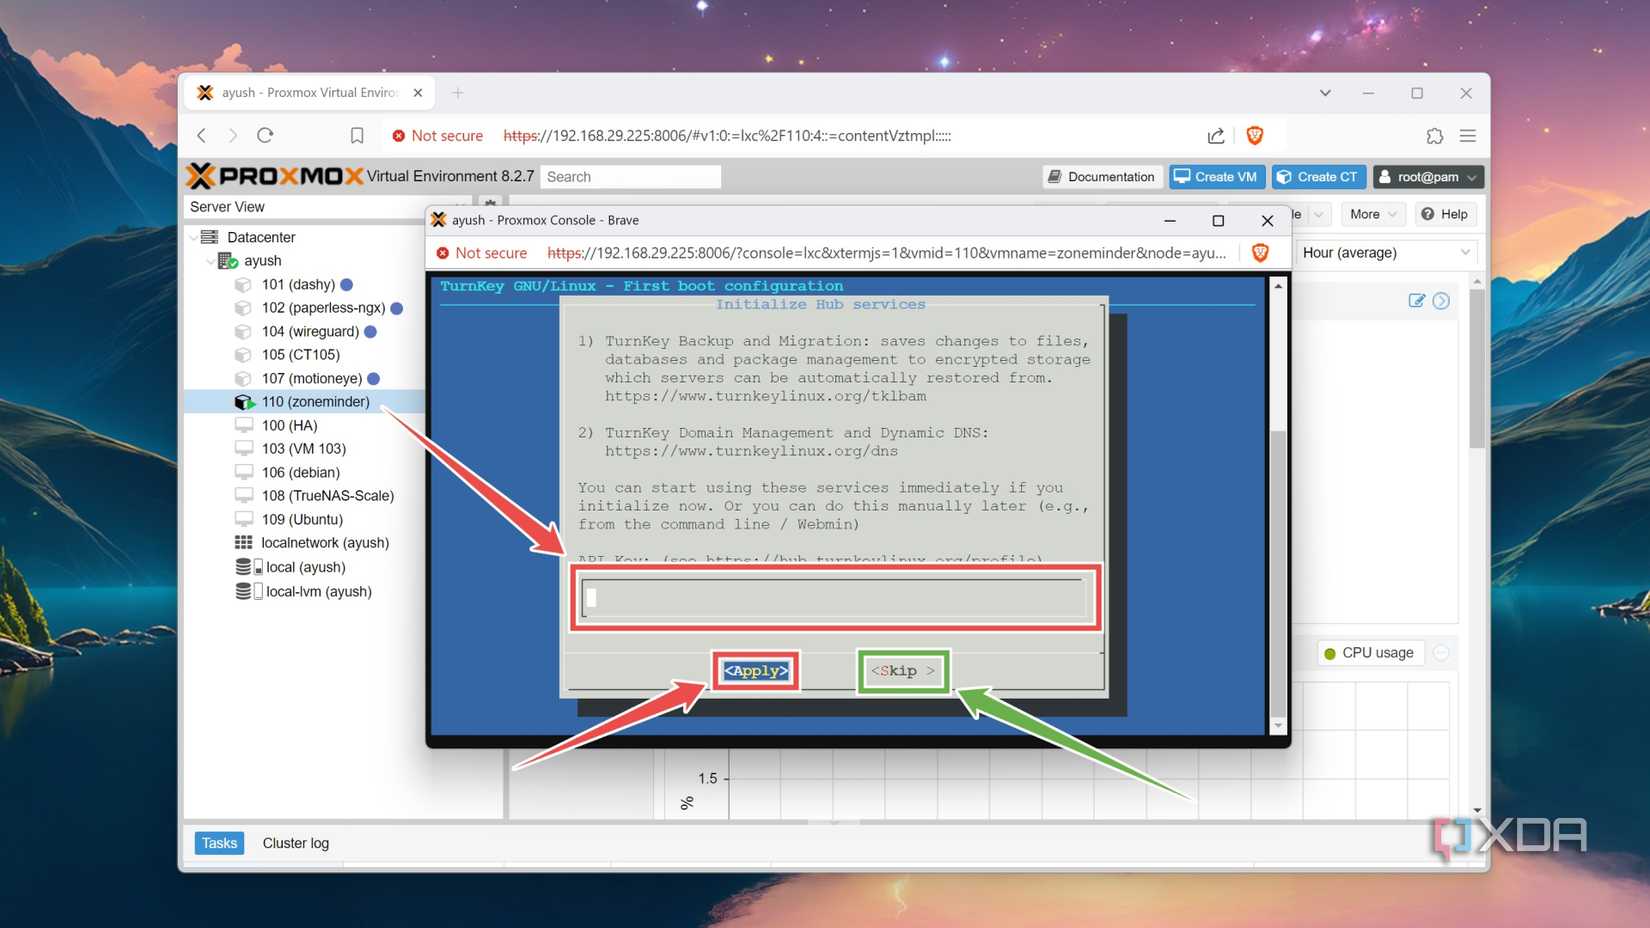Select VM 109 (Ubuntu)
The height and width of the screenshot is (928, 1650).
(302, 520)
